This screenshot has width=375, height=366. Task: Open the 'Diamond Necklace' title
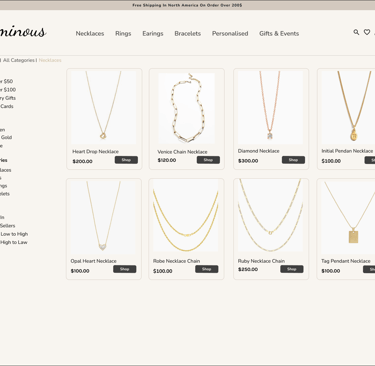[259, 151]
